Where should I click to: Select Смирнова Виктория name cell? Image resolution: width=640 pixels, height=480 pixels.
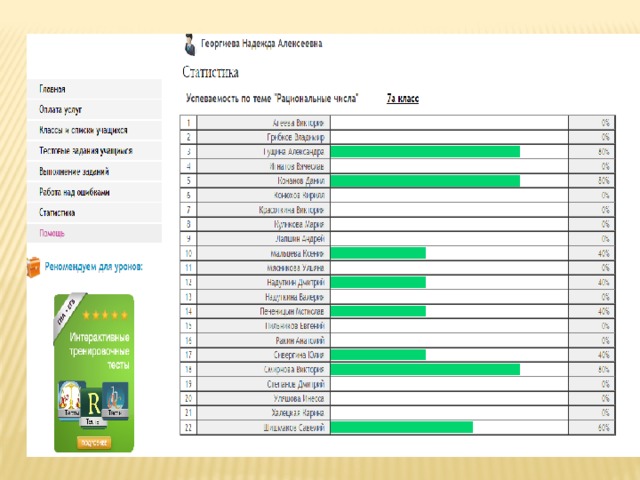click(264, 370)
